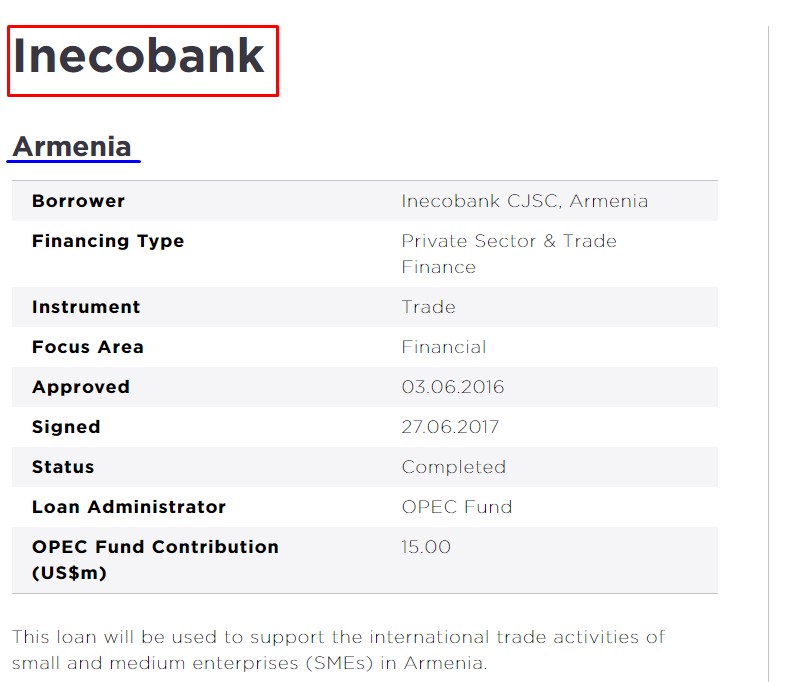Click the signed date 27.06.2017

(450, 427)
